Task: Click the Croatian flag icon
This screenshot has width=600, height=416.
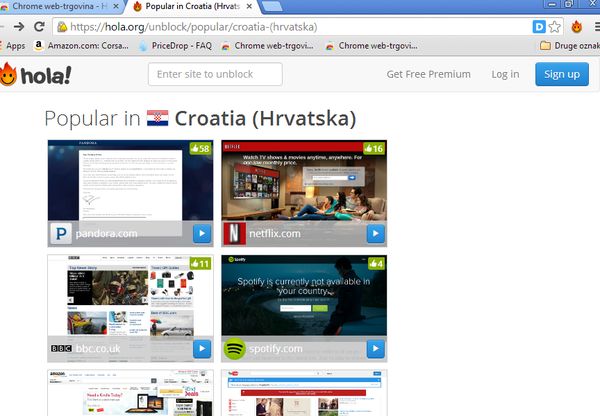Action: point(158,118)
